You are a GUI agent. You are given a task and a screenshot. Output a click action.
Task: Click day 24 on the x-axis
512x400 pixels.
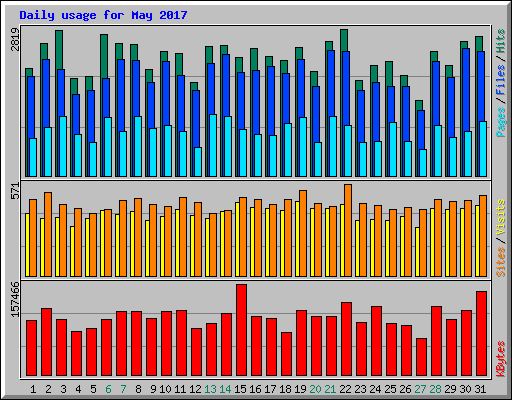tap(375, 389)
